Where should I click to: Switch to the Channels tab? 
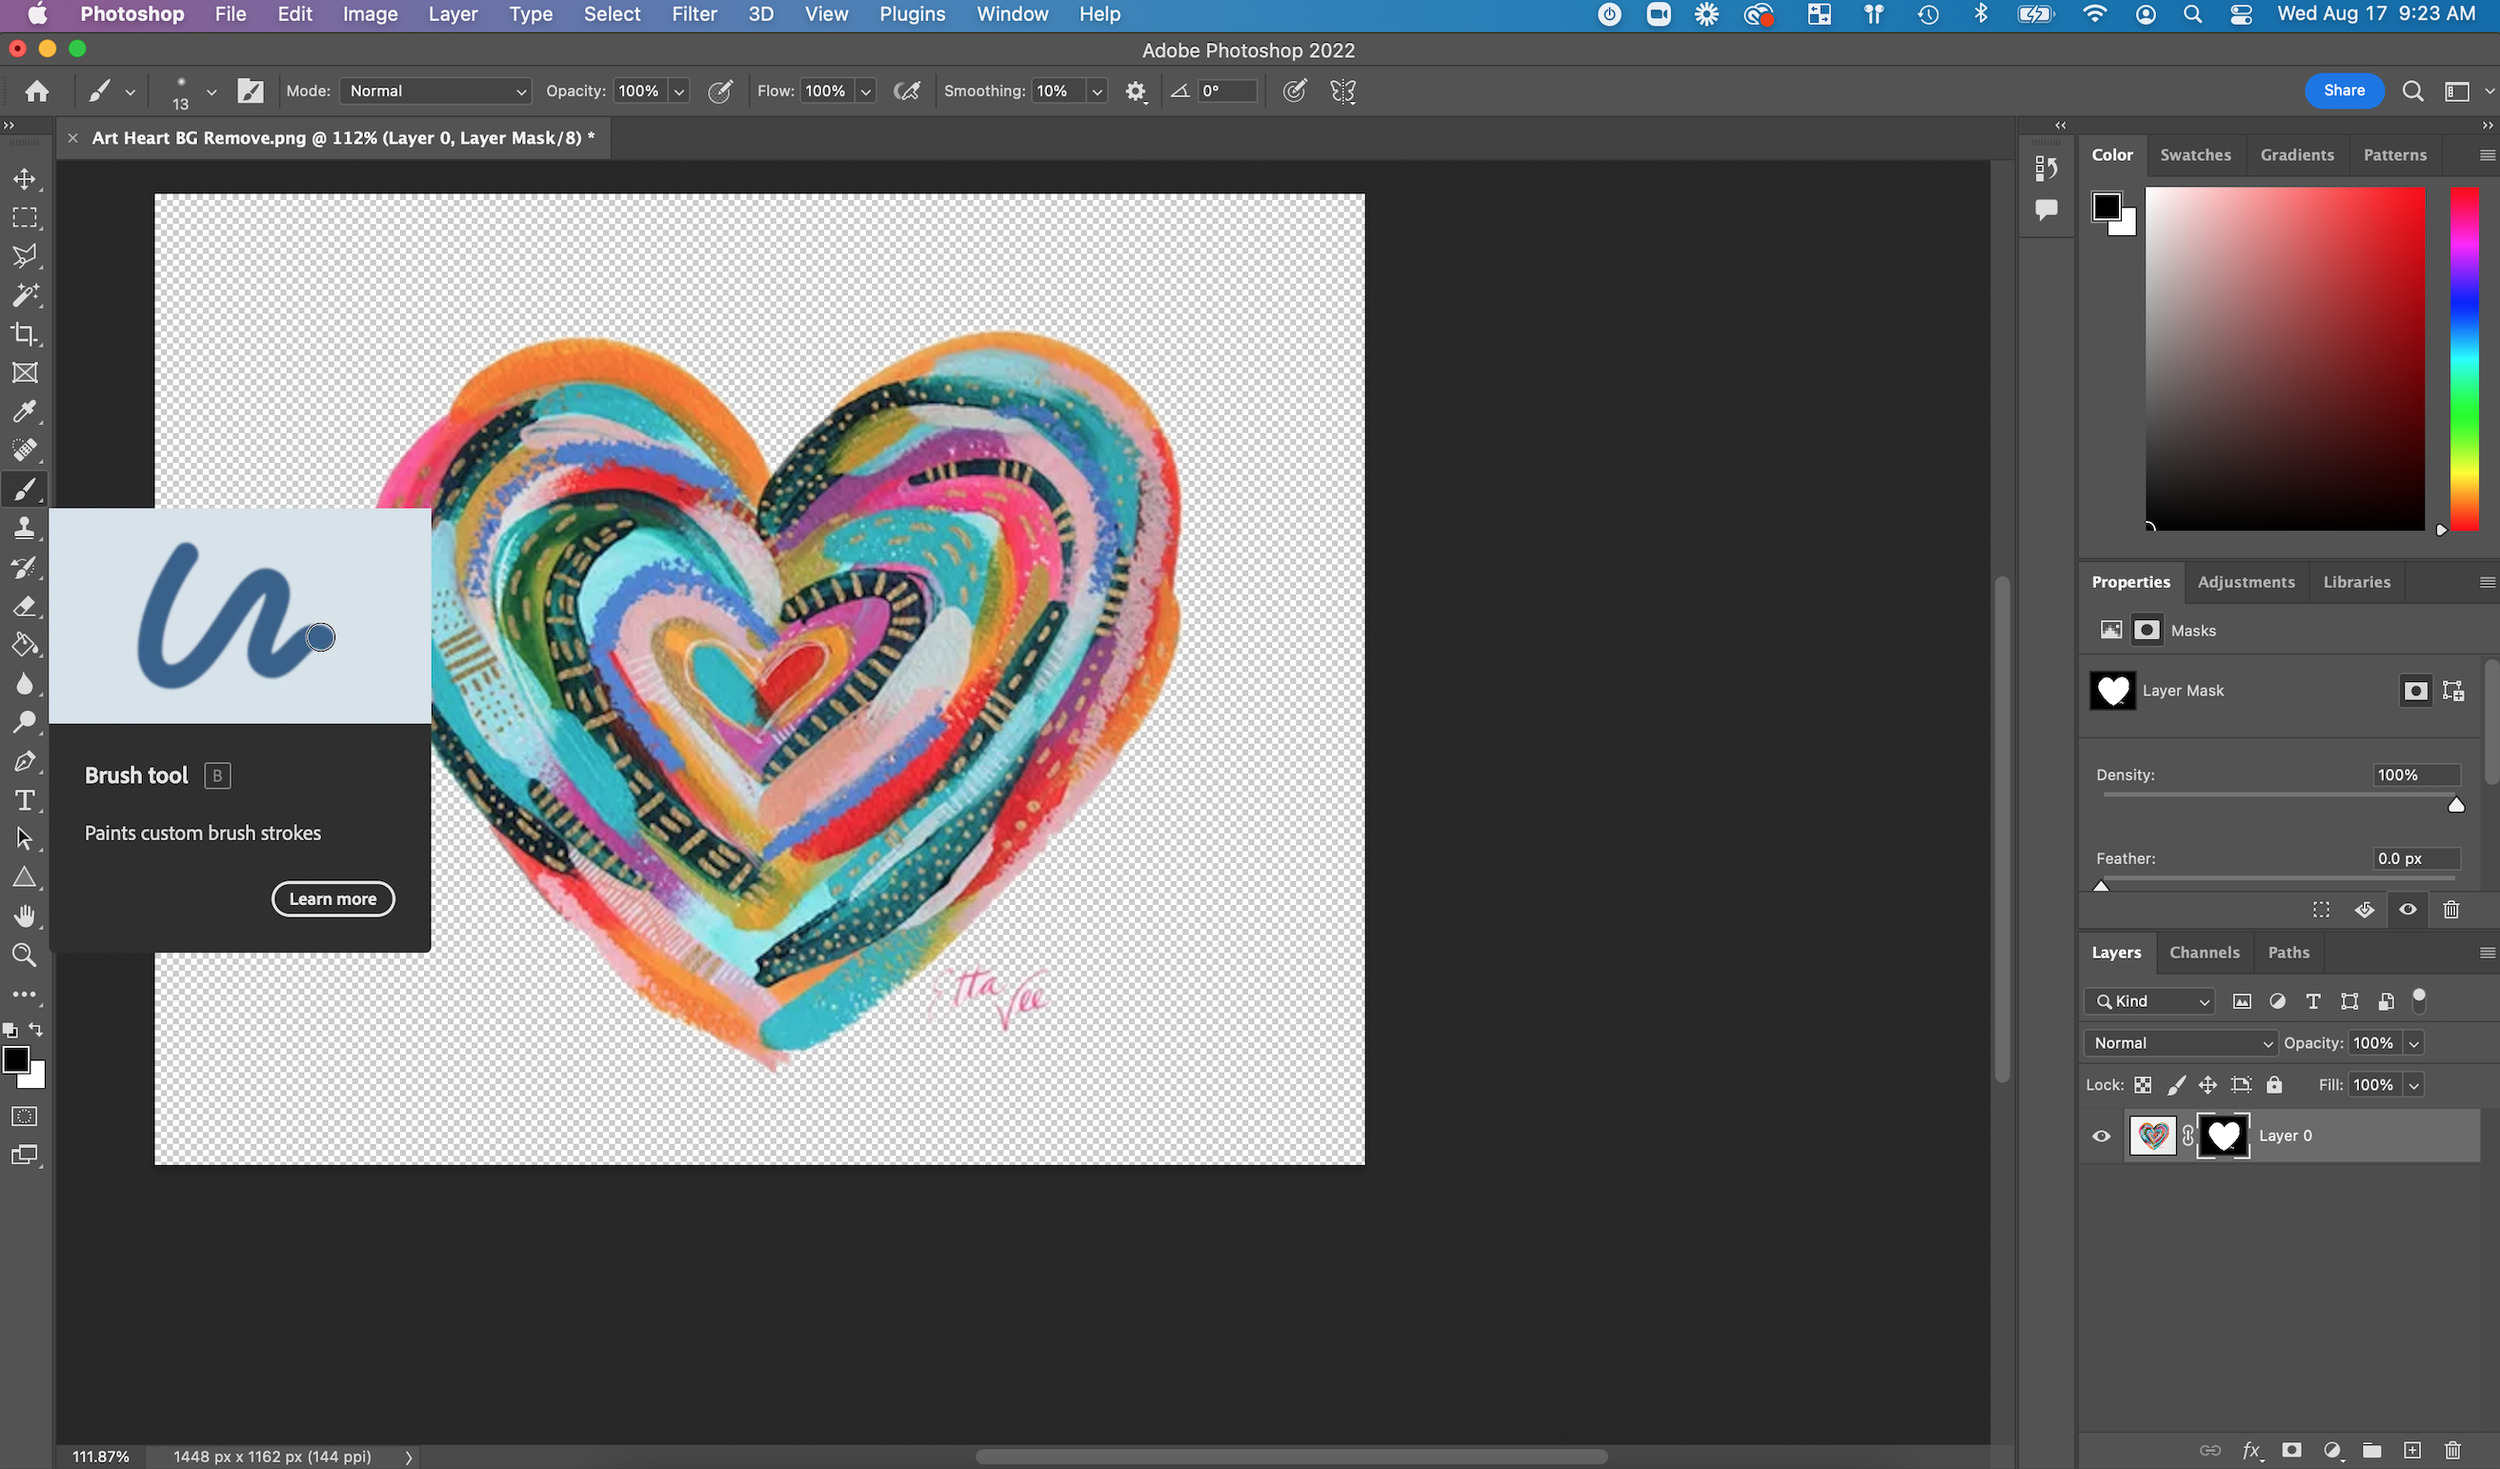[2204, 952]
